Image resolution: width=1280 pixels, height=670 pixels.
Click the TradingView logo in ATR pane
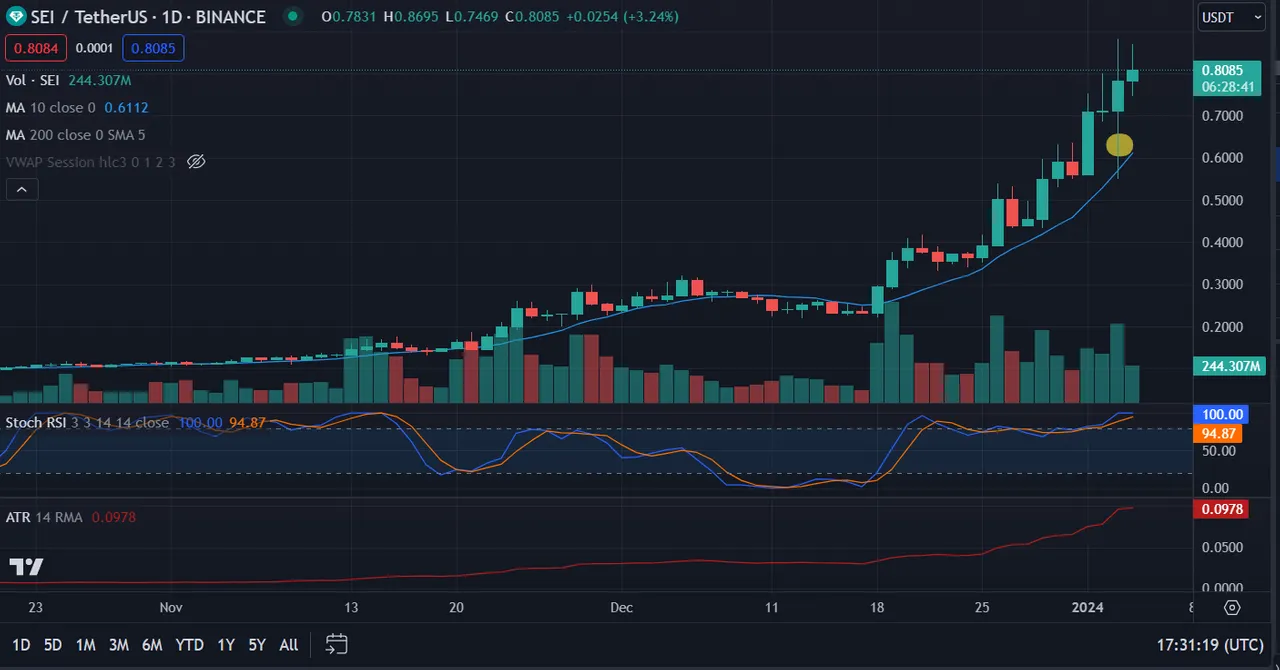[26, 567]
